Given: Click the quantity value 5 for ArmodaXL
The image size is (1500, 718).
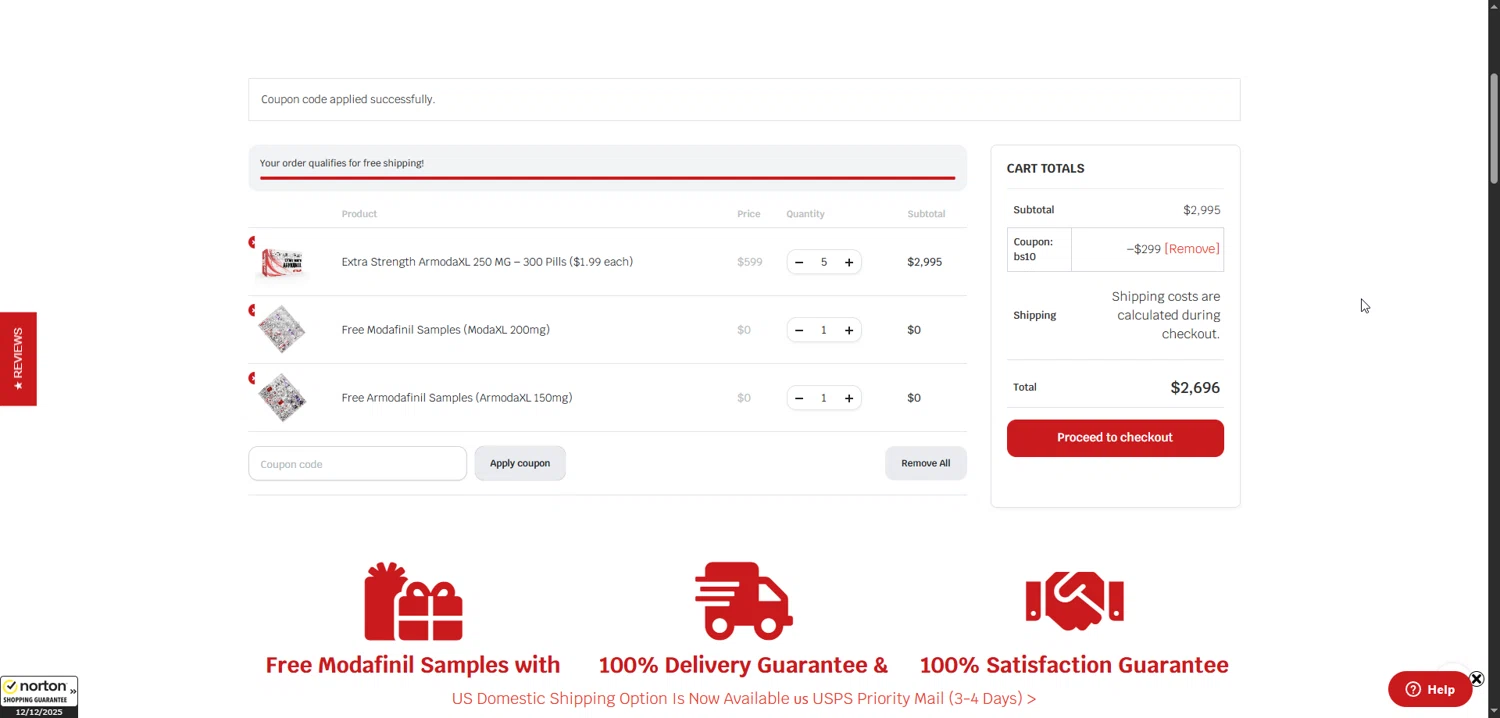Looking at the screenshot, I should click(x=824, y=262).
